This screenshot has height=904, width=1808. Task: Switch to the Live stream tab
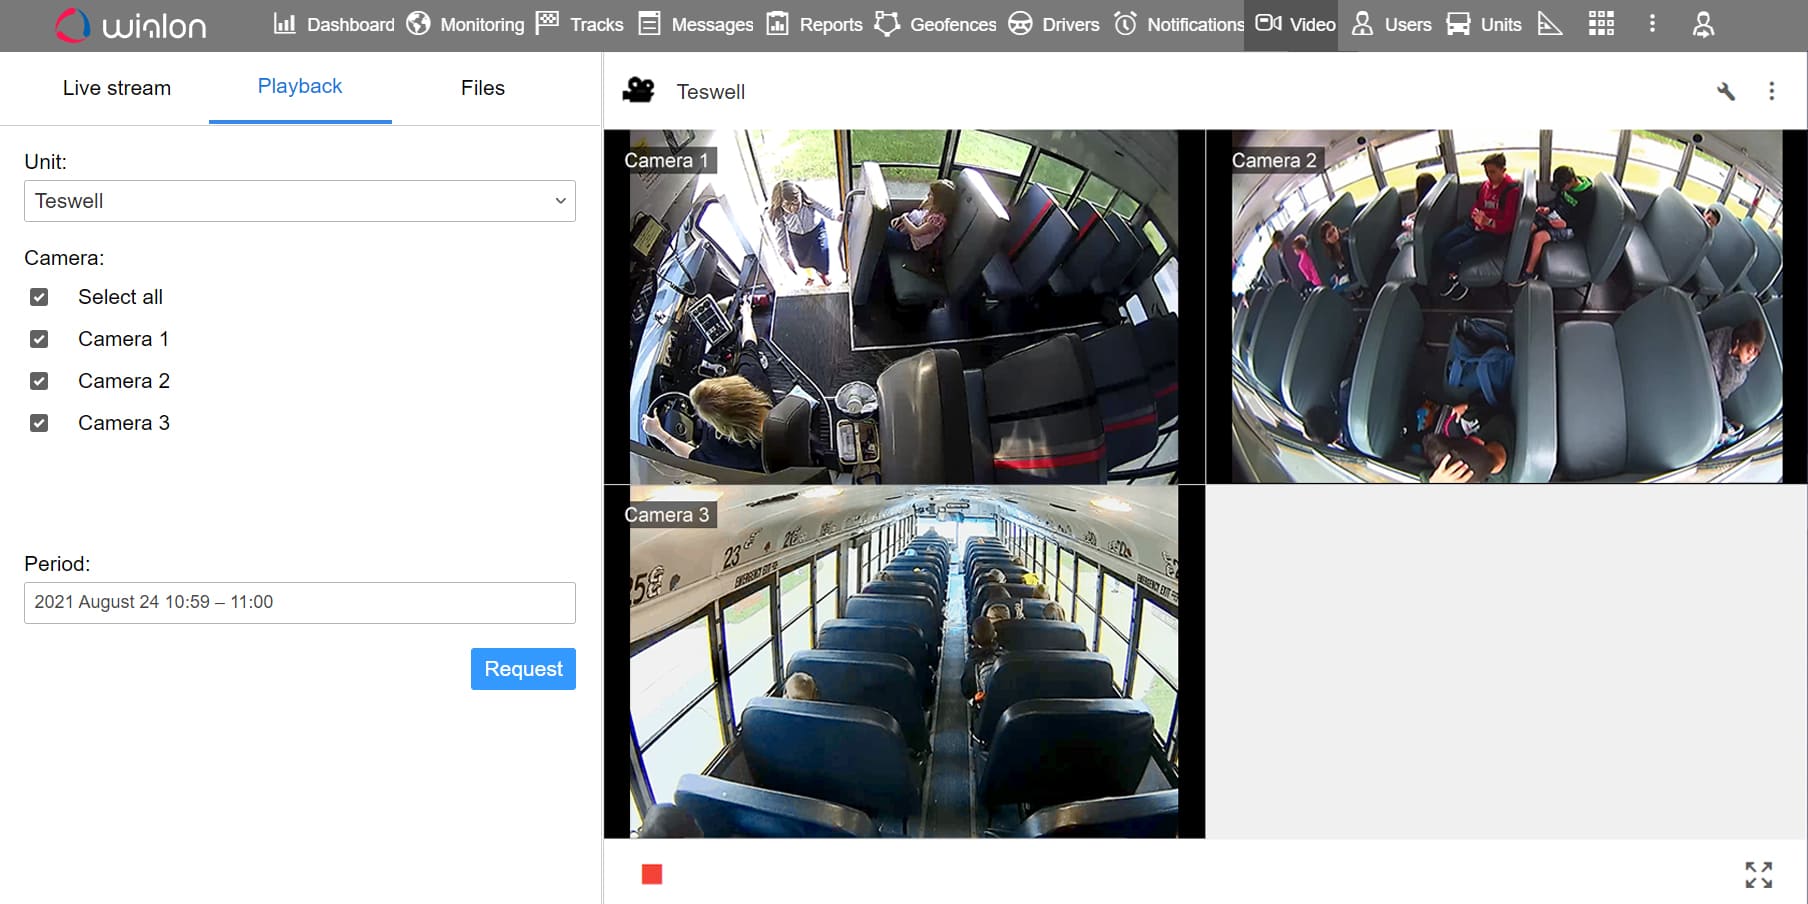coord(117,88)
